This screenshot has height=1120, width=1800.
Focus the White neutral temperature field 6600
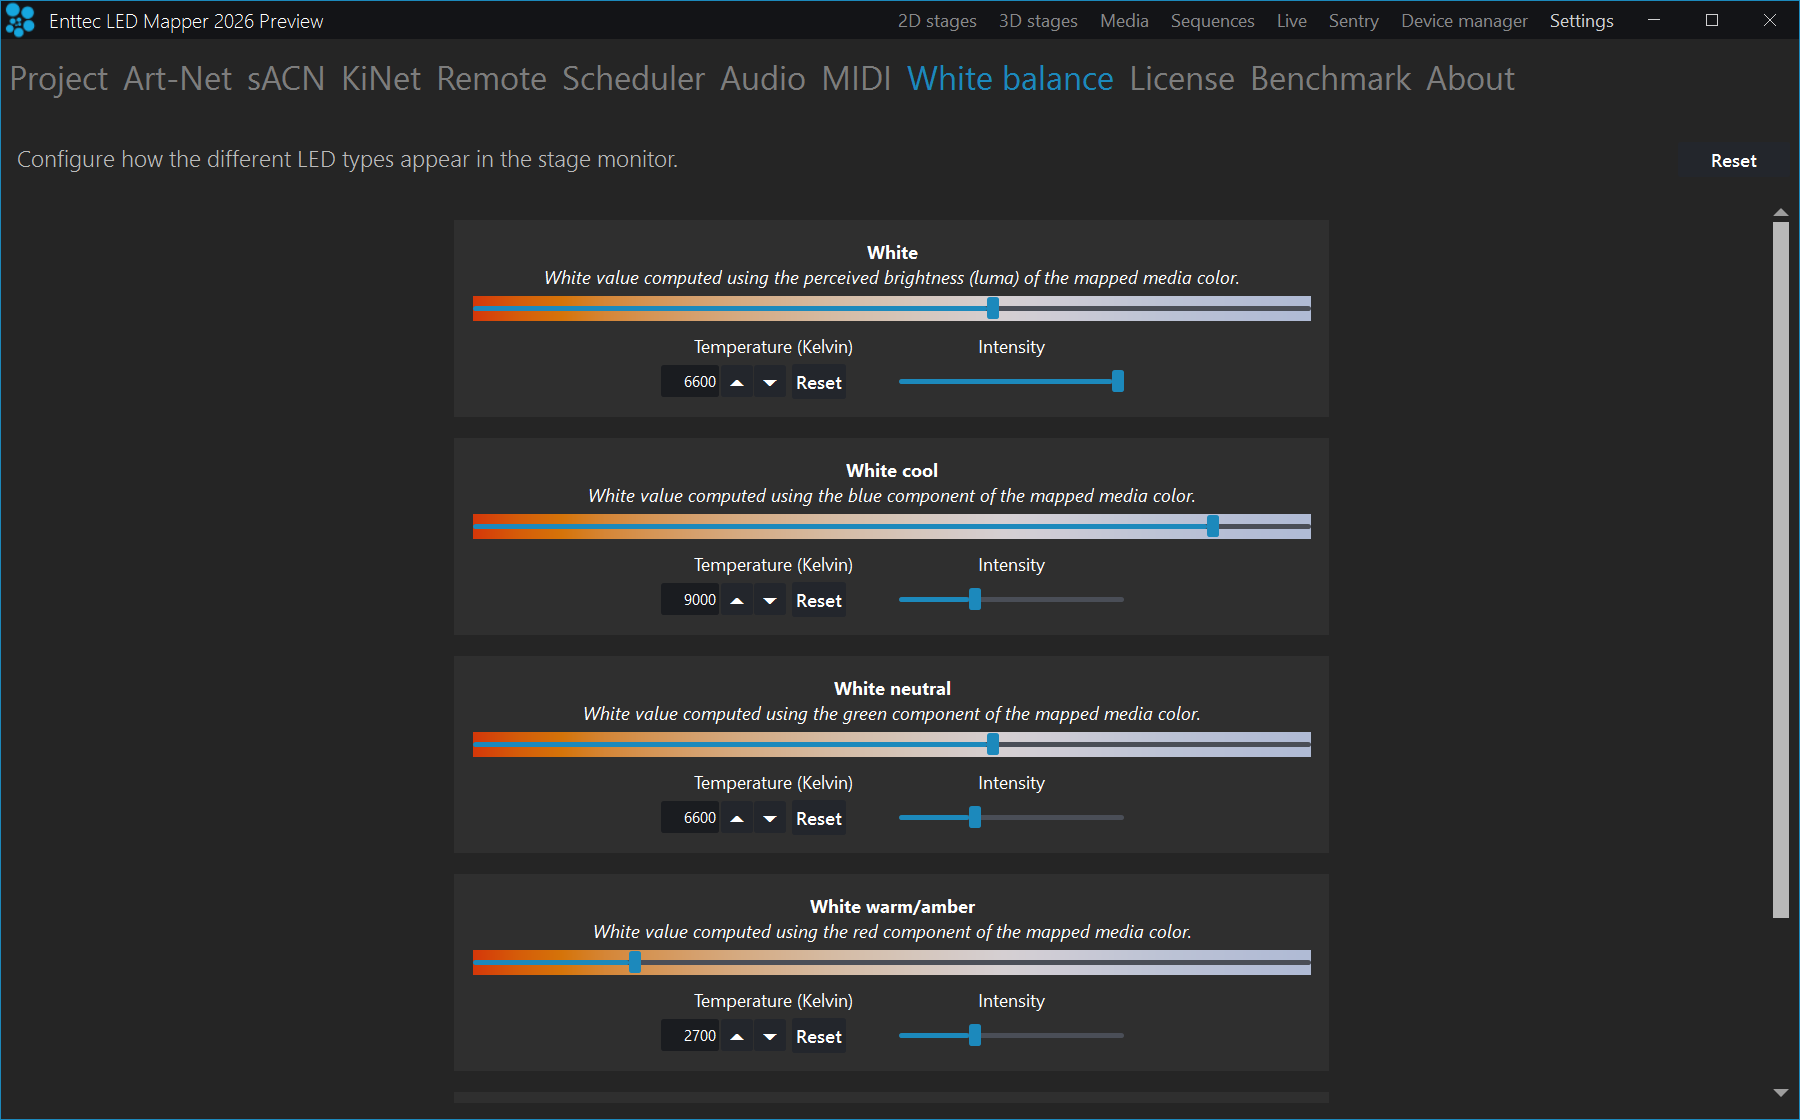[x=690, y=818]
